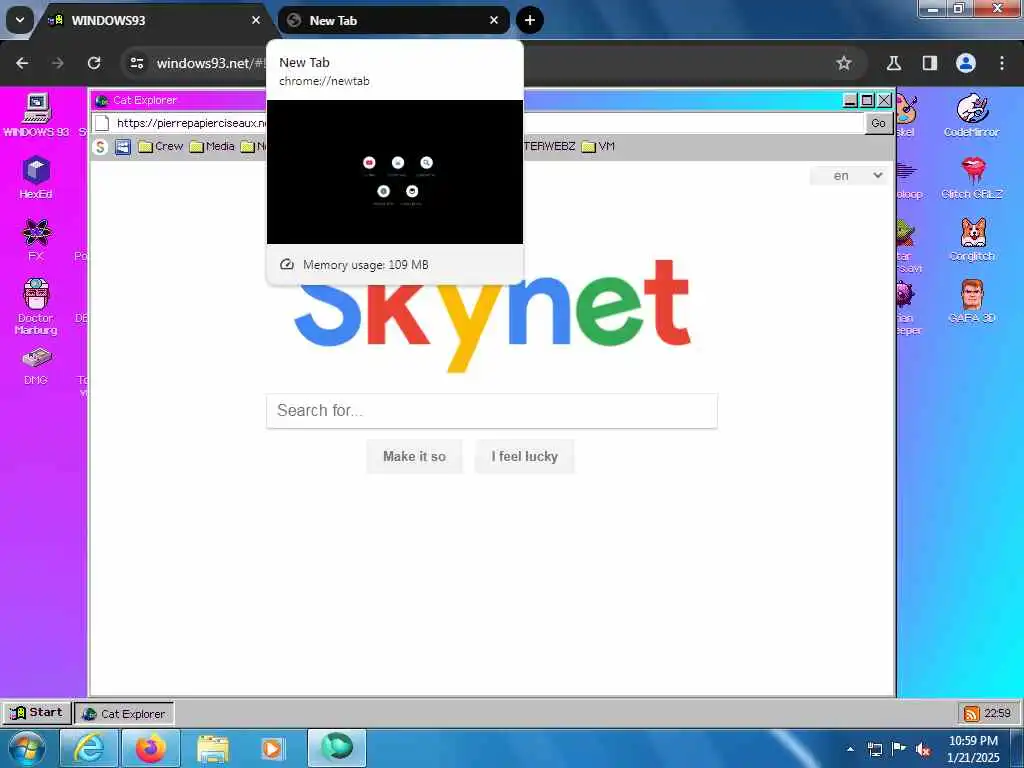The width and height of the screenshot is (1024, 768).
Task: Open Doctor Marburg desktop icon
Action: point(36,306)
